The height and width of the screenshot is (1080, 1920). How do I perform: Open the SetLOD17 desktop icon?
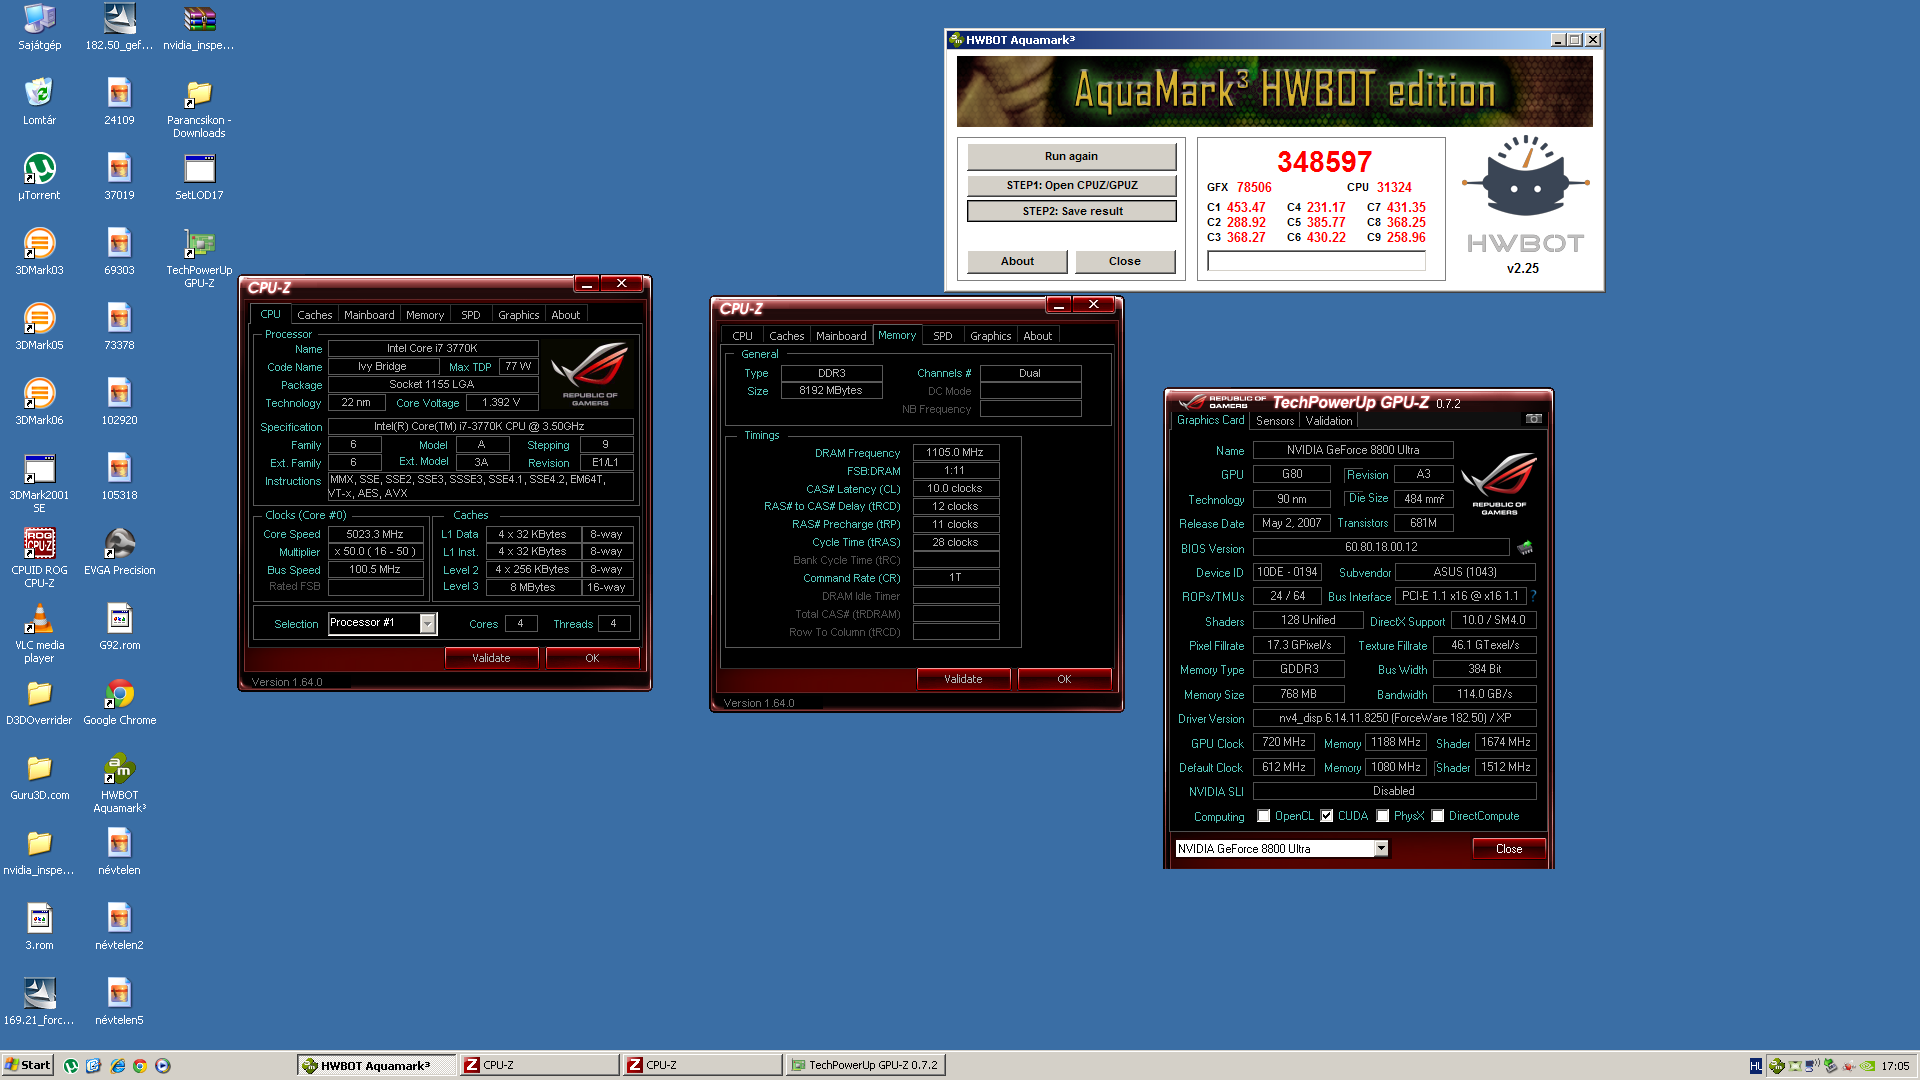click(x=199, y=176)
